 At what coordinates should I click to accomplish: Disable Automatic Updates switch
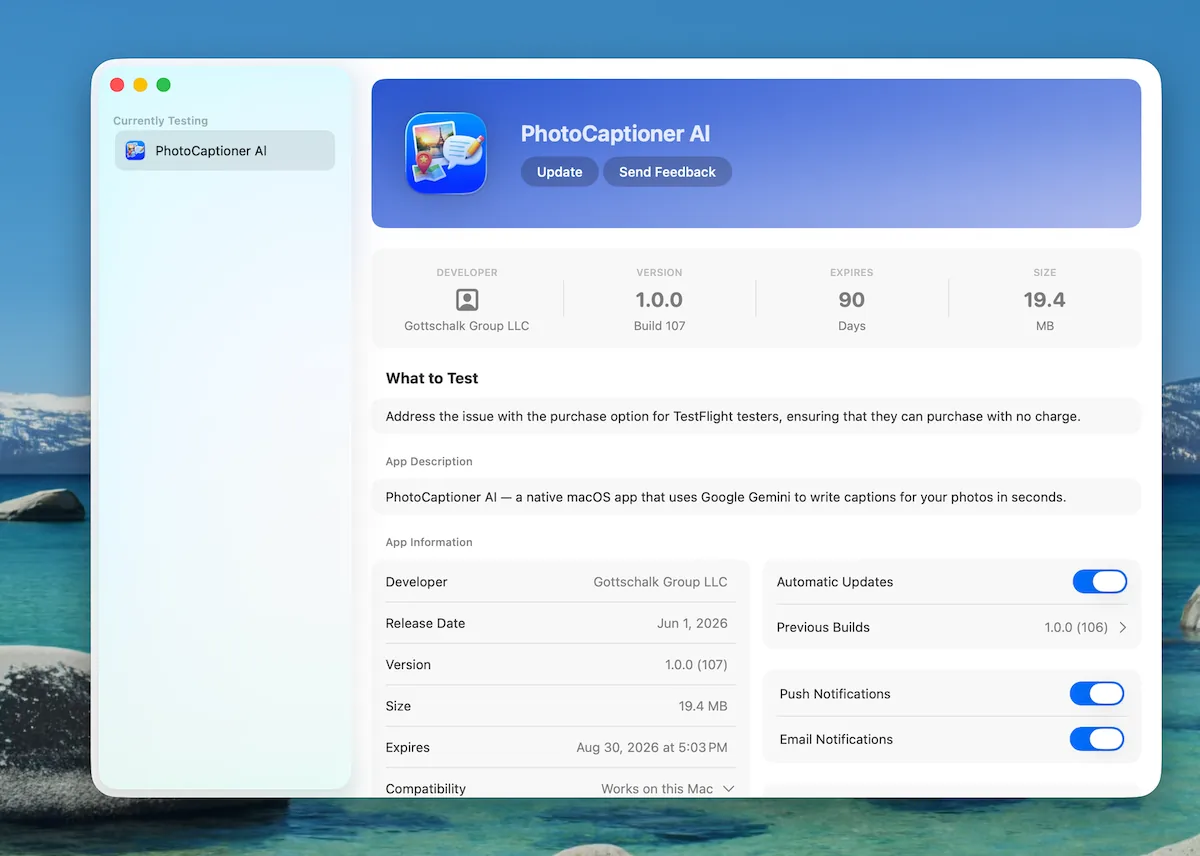(x=1100, y=582)
